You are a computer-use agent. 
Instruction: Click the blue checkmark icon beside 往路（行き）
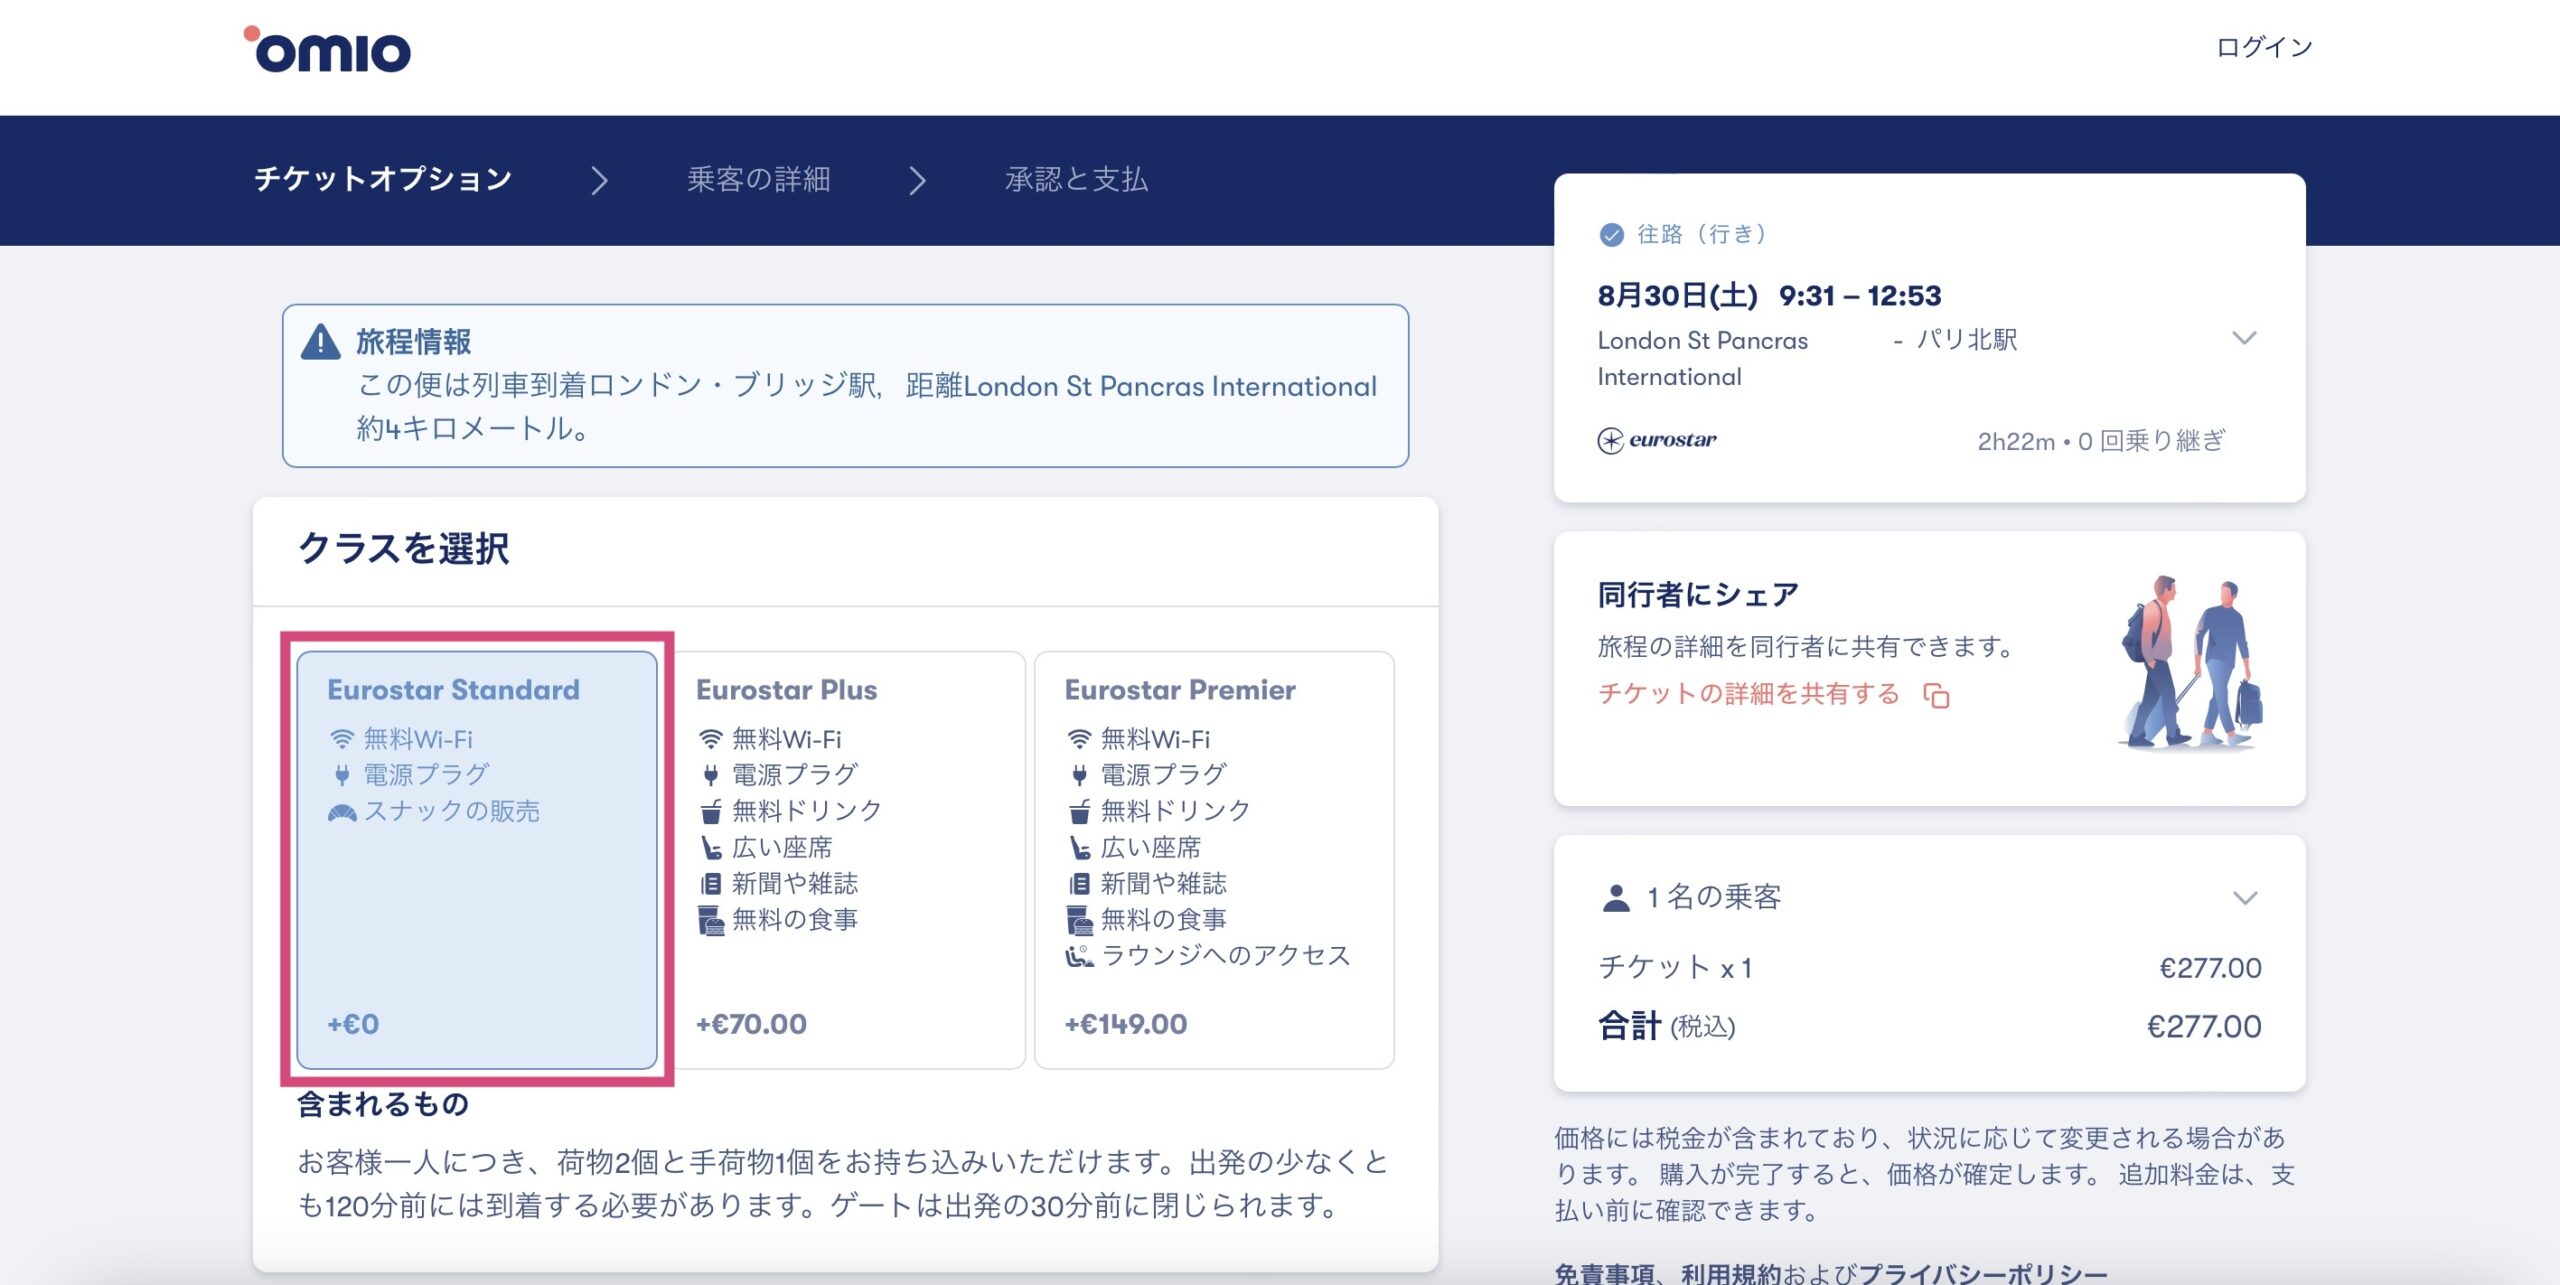tap(1611, 235)
